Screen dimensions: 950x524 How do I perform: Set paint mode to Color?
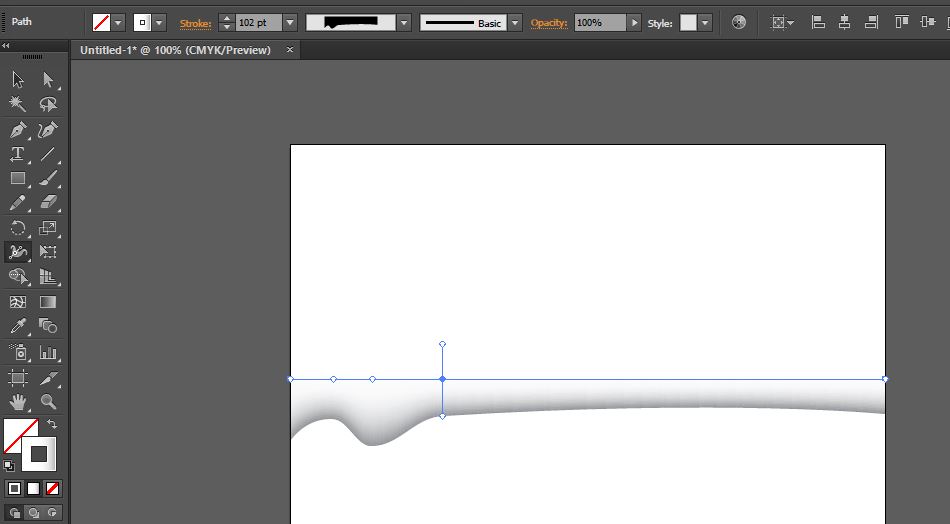pyautogui.click(x=15, y=488)
